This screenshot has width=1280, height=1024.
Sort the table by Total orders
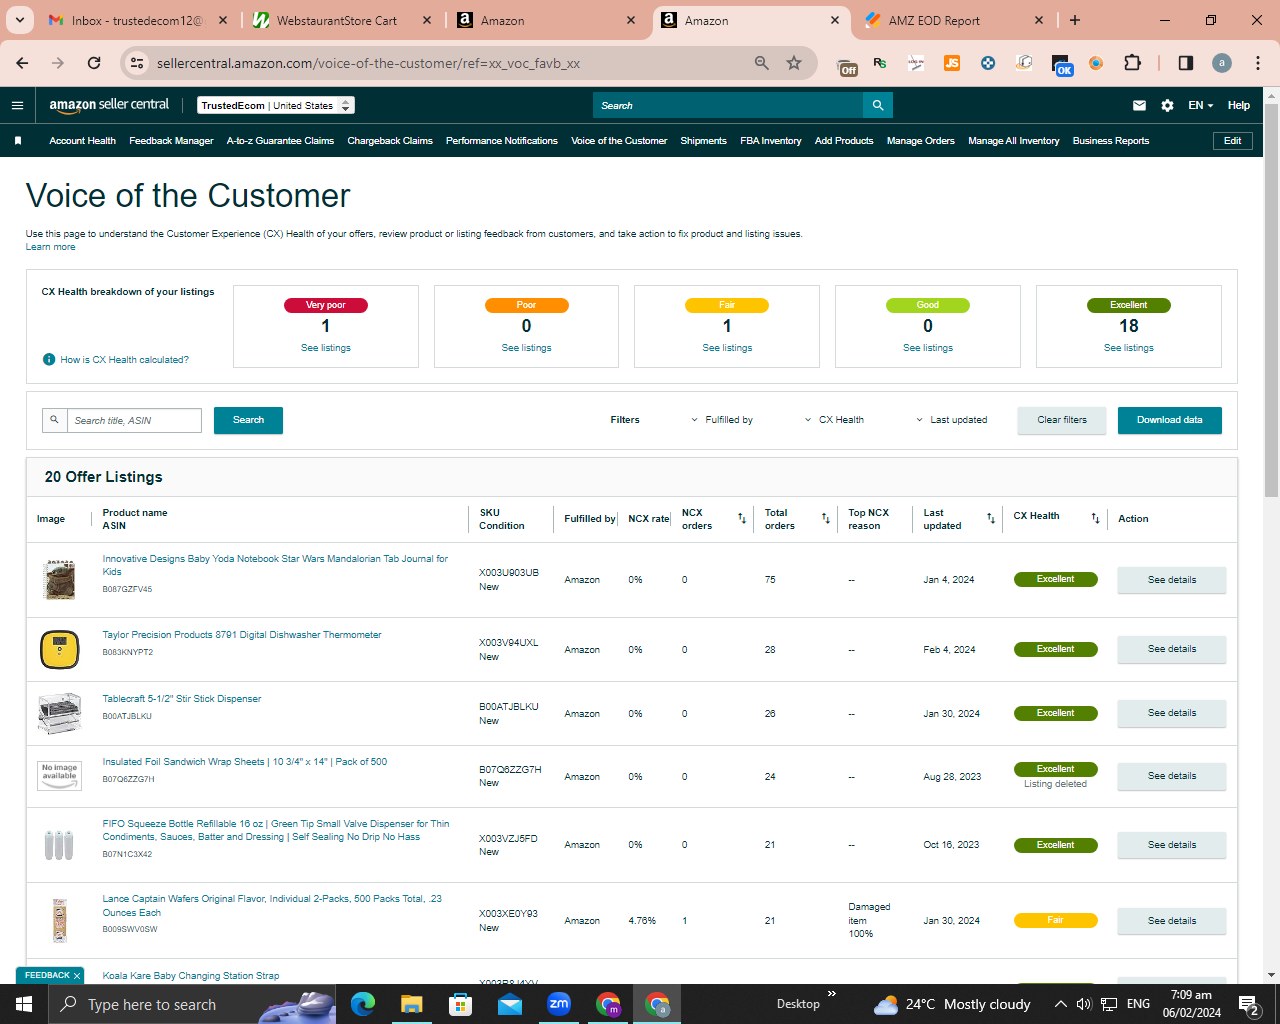(826, 519)
